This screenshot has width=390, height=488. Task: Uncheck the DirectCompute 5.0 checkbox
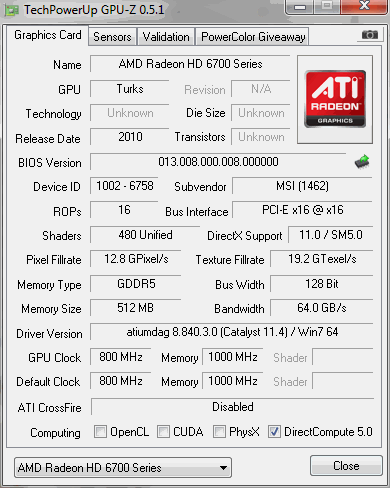(274, 432)
